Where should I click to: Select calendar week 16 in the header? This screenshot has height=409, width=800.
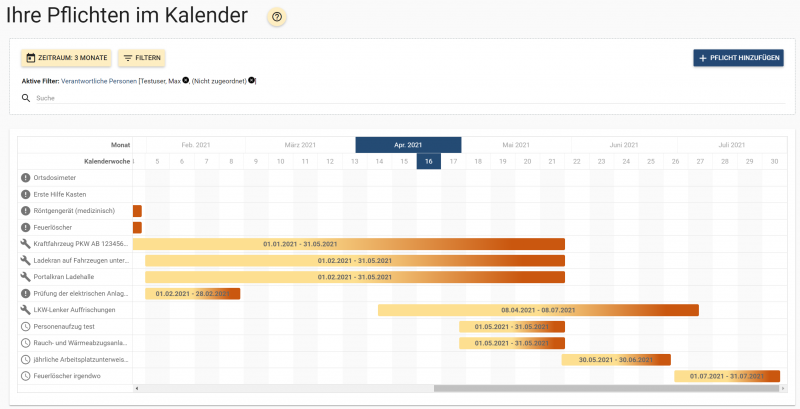click(x=428, y=161)
